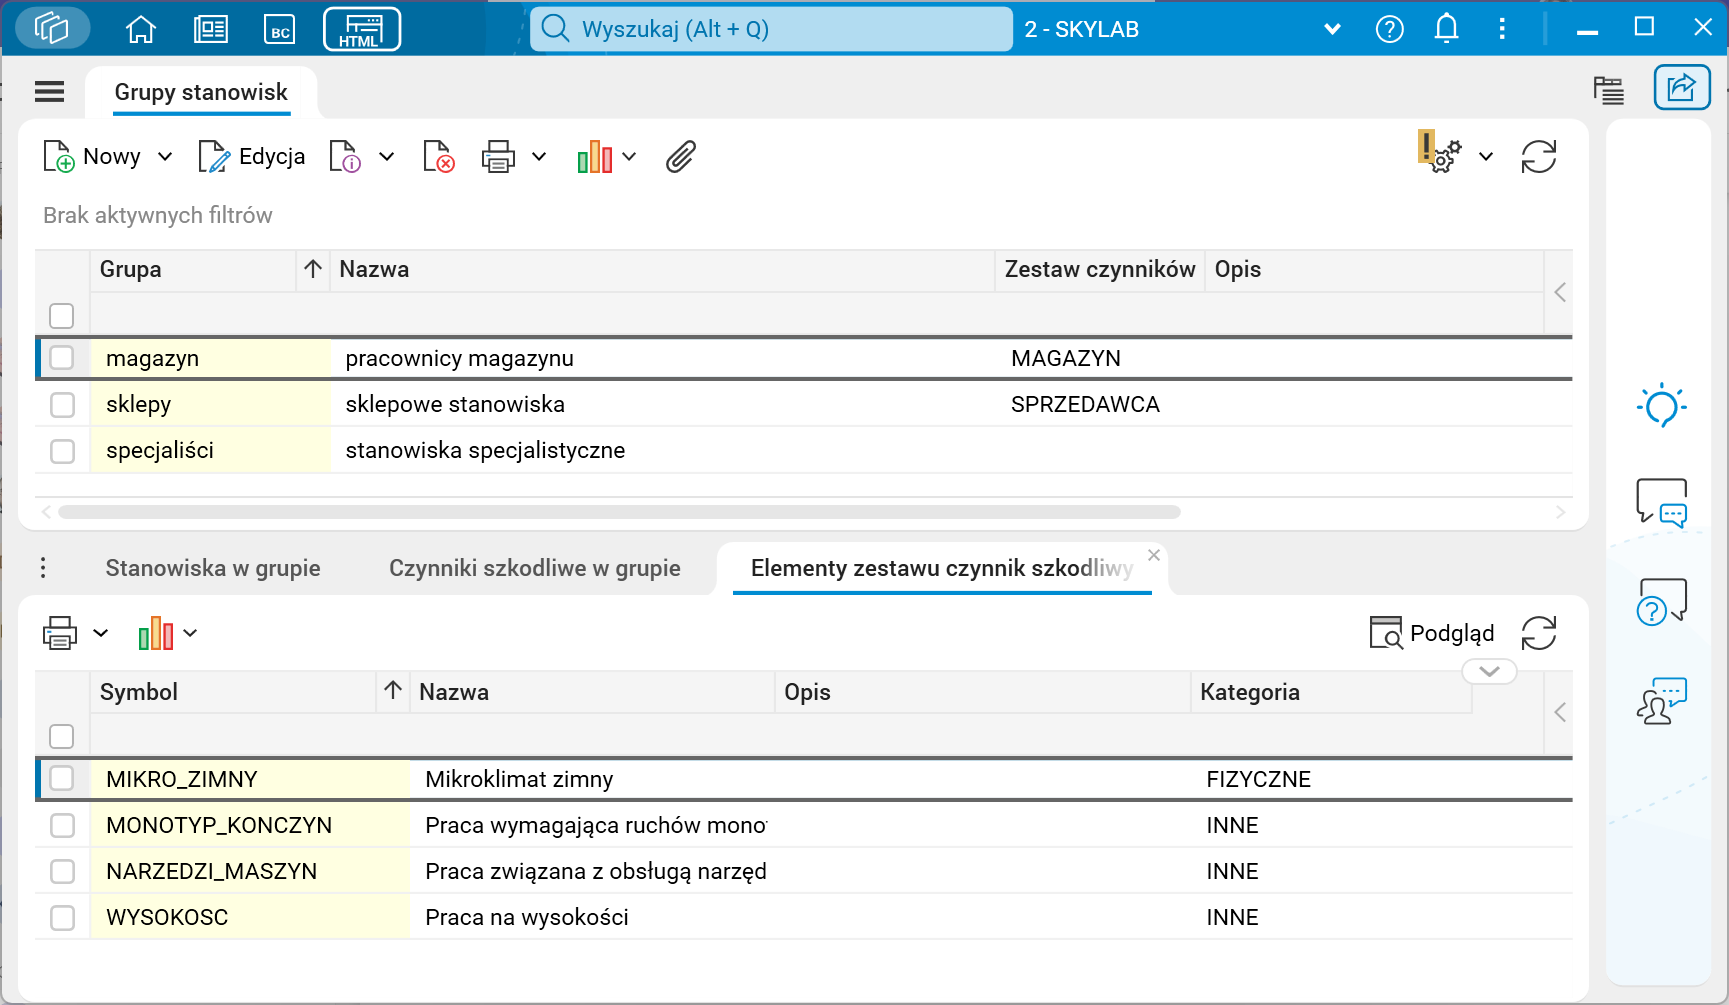1729x1005 pixels.
Task: Refresh the Grupy stanowisk list
Action: click(1538, 156)
